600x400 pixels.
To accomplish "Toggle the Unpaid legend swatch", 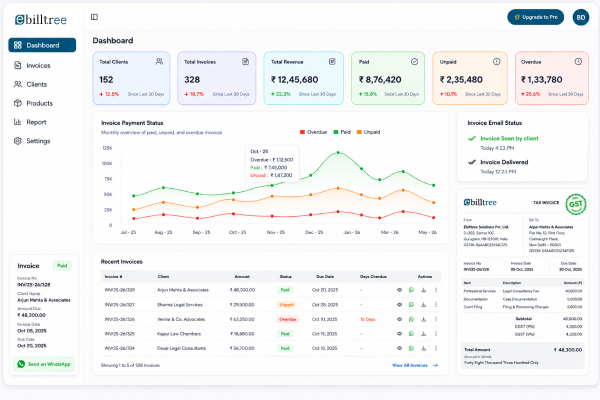I will click(x=359, y=132).
